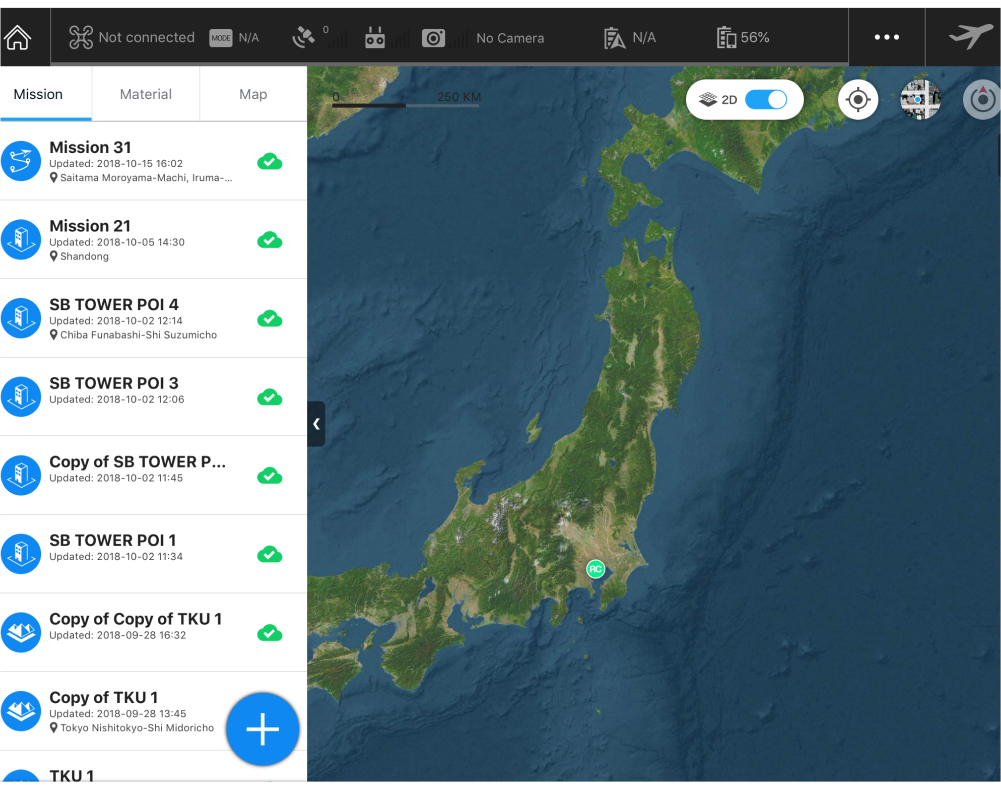Check the 56% device battery icon

point(726,38)
